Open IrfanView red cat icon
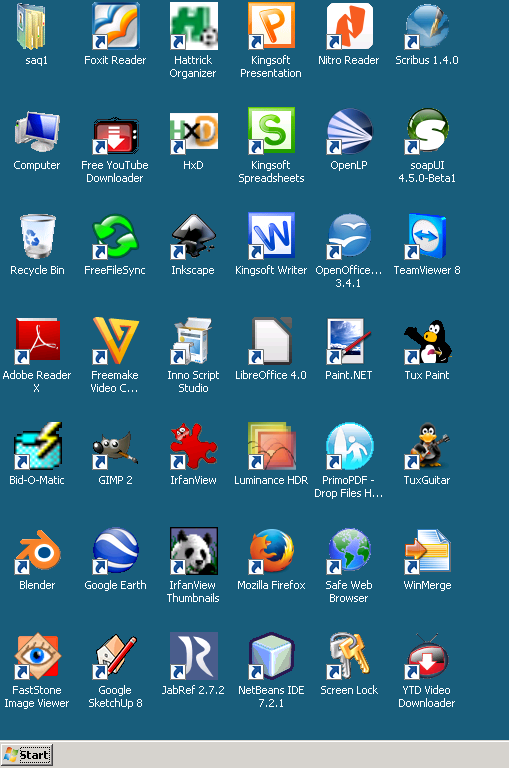 [x=193, y=445]
